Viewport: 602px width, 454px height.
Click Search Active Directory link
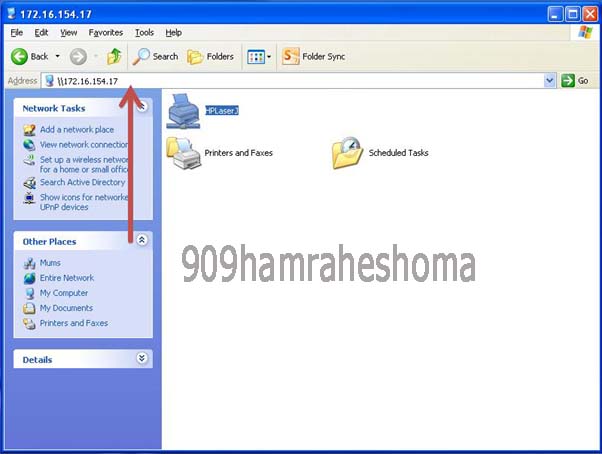tap(83, 182)
